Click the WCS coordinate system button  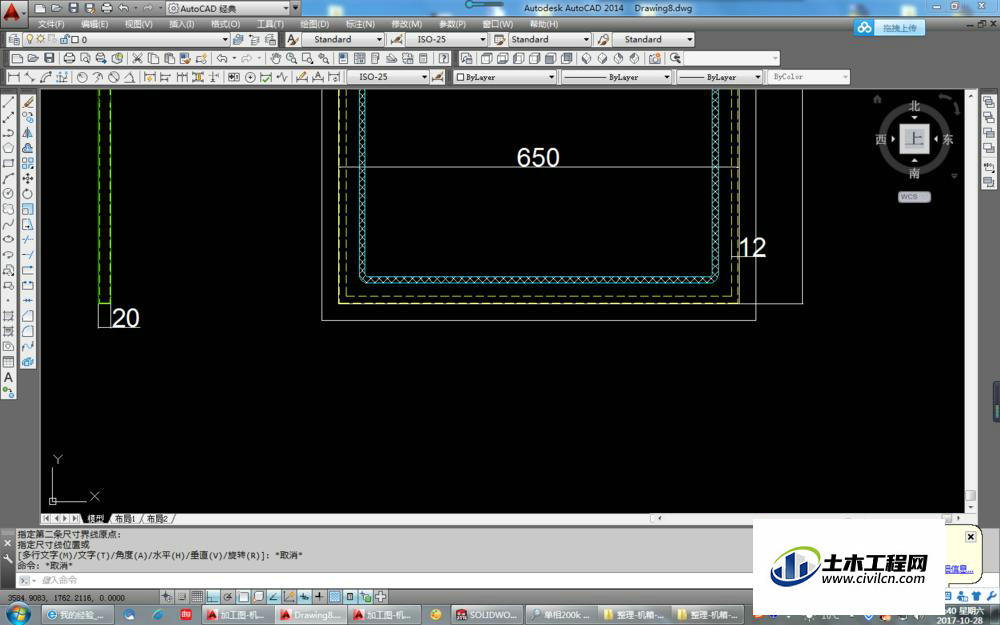pos(914,197)
